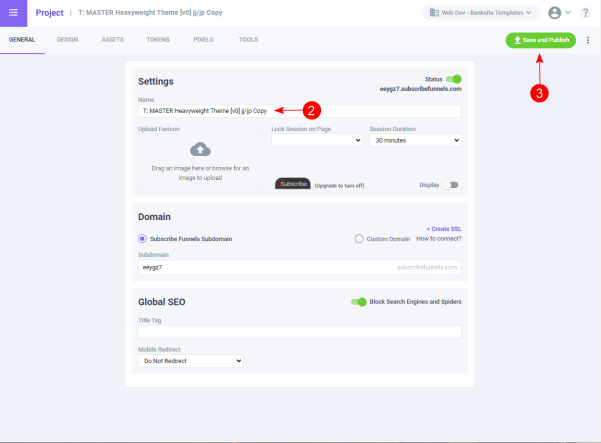Open the hamburger menu icon
Screen dimensions: 601x443
coord(13,12)
